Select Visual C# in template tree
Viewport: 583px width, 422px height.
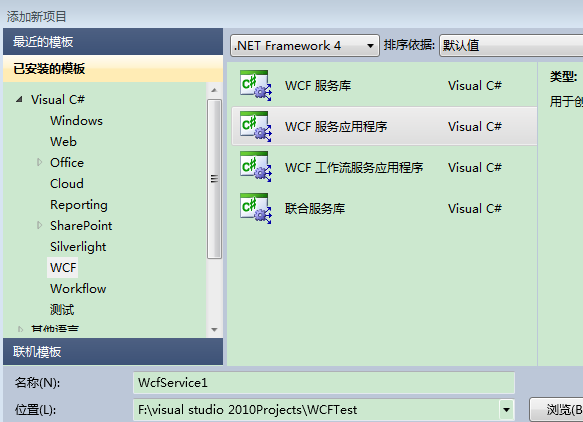(58, 100)
